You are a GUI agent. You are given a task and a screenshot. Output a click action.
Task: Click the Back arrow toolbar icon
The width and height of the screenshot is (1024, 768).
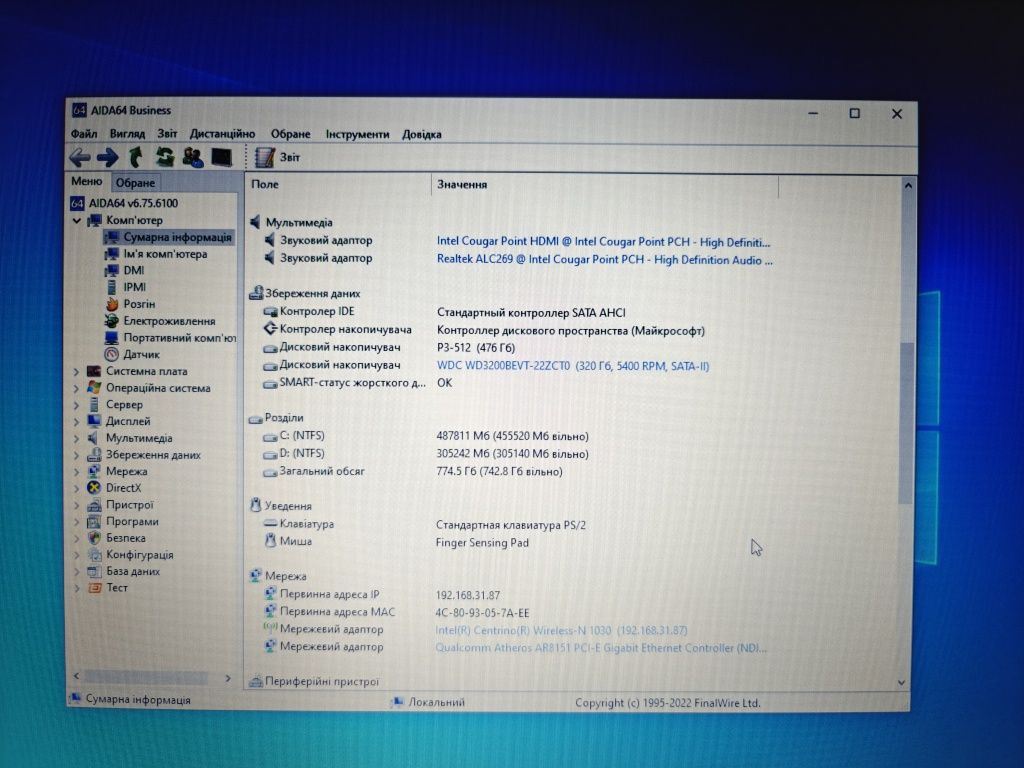coord(80,157)
